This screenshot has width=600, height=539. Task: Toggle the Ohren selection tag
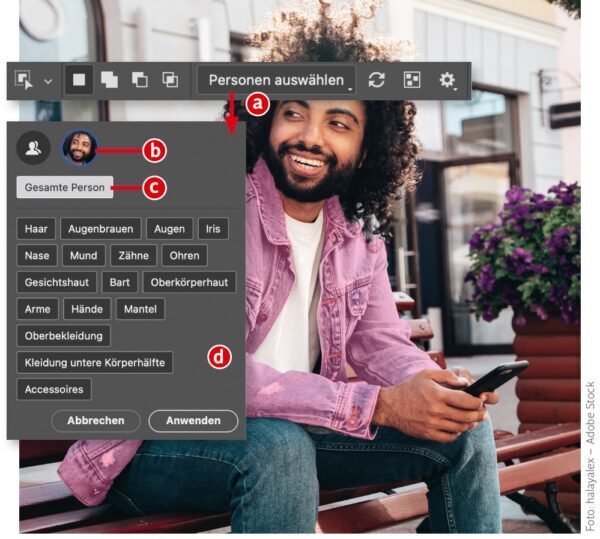tap(184, 256)
